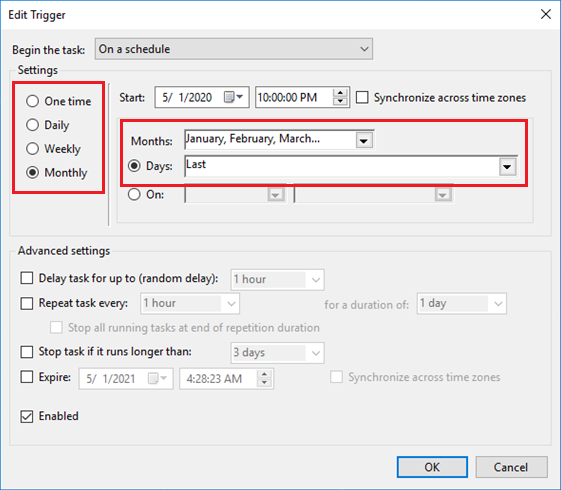The width and height of the screenshot is (561, 490).
Task: Close the Edit Trigger dialog
Action: (546, 14)
